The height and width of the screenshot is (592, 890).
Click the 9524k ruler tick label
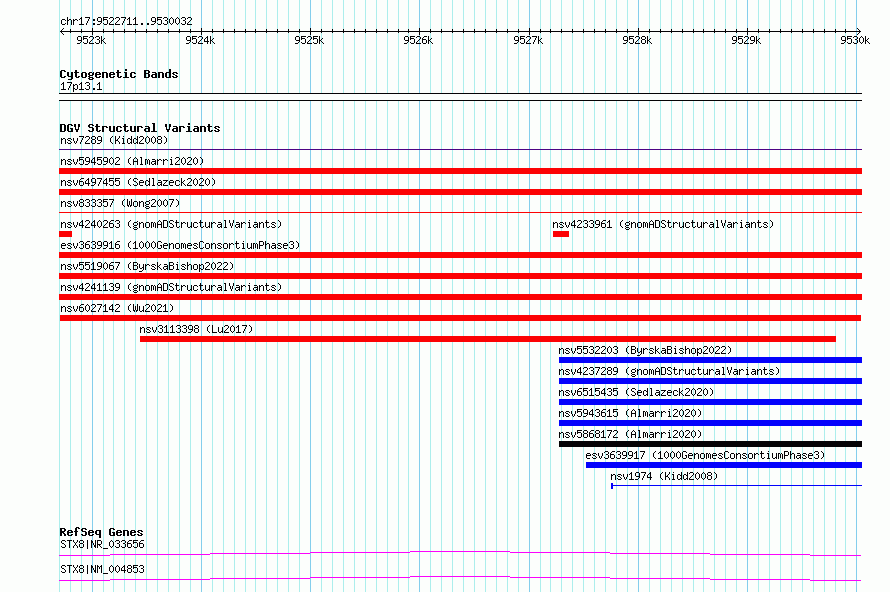(x=200, y=40)
